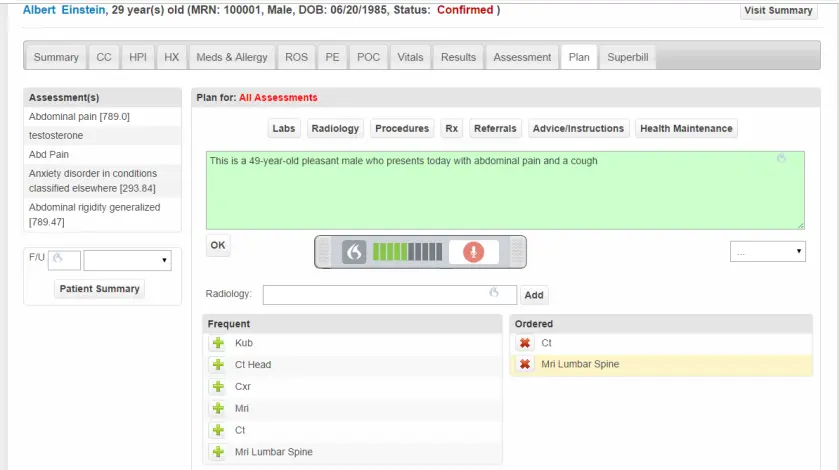839x470 pixels.
Task: Open the Results tab
Action: coord(459,57)
